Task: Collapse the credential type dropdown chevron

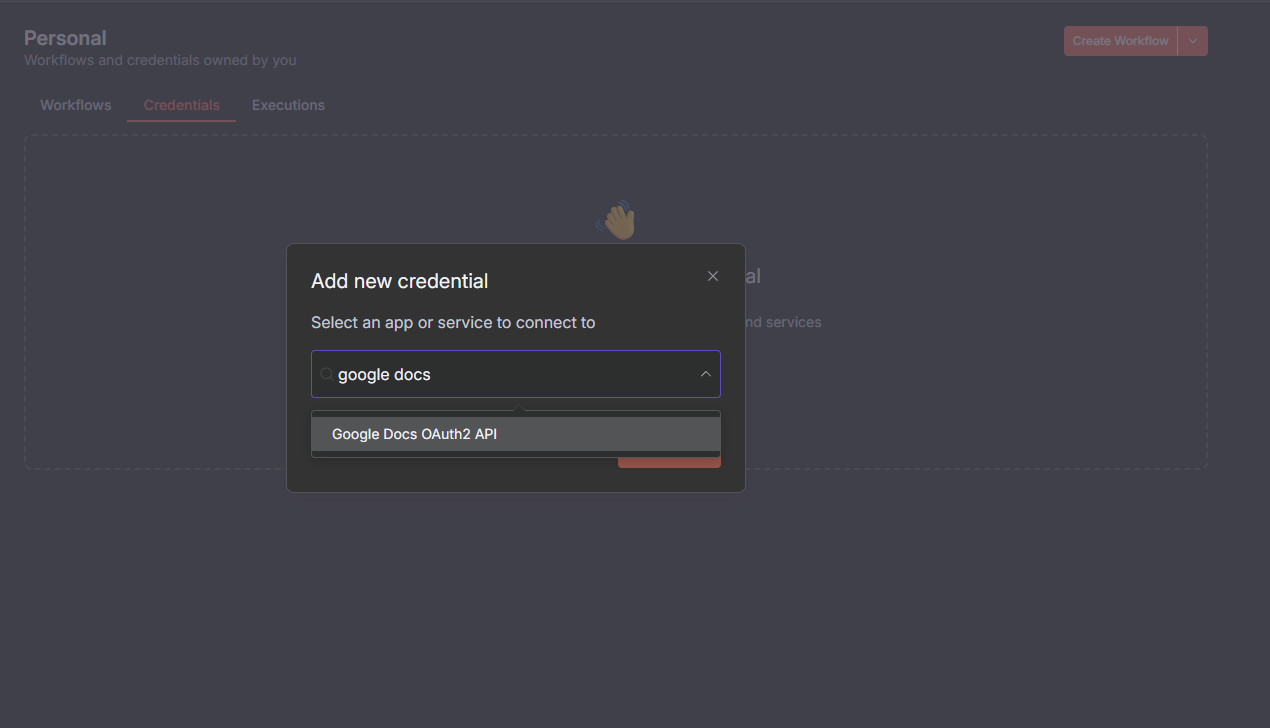Action: pyautogui.click(x=705, y=374)
